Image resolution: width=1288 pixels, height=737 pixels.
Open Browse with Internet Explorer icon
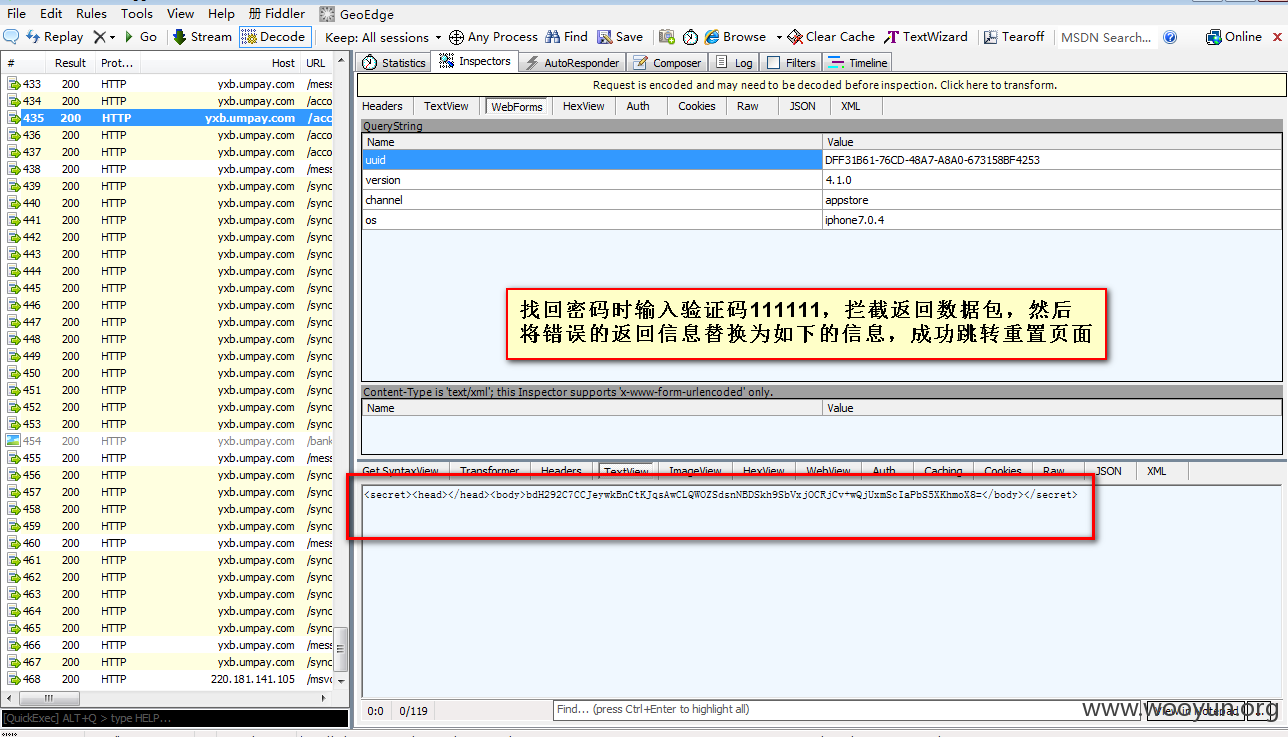tap(712, 37)
